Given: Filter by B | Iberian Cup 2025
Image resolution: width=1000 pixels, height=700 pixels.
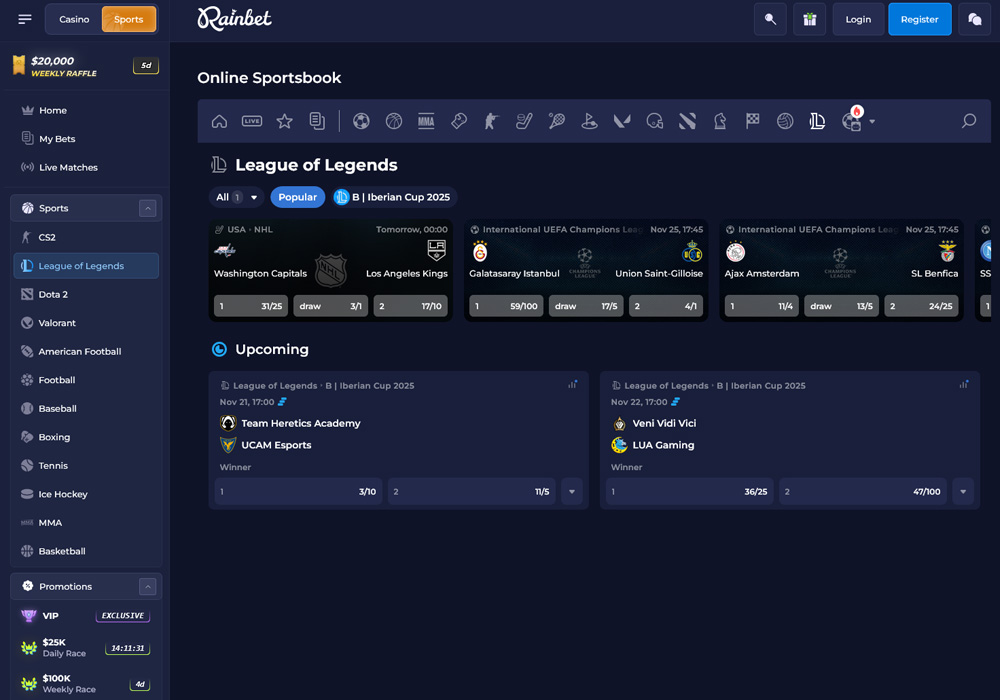Looking at the screenshot, I should [x=392, y=197].
